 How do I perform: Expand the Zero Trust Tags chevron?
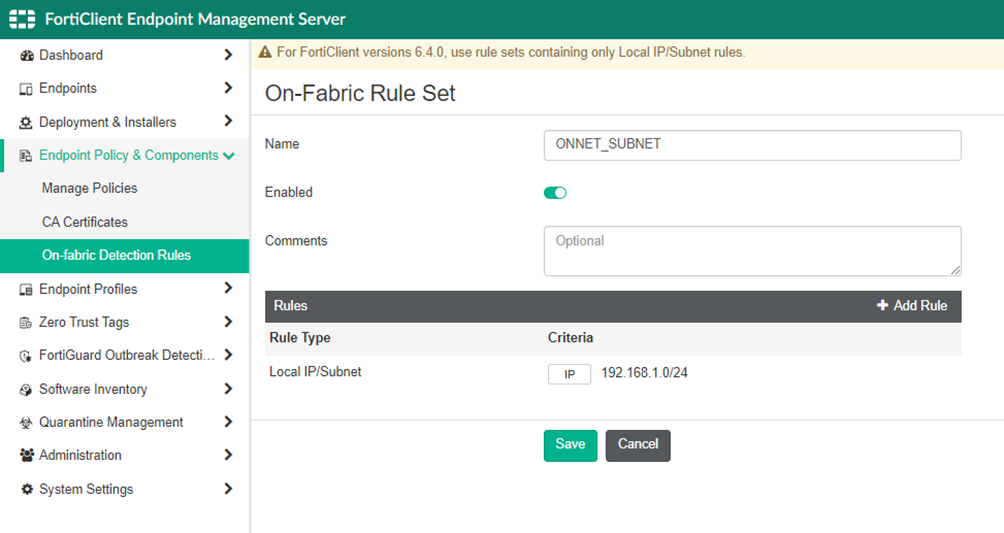tap(228, 322)
